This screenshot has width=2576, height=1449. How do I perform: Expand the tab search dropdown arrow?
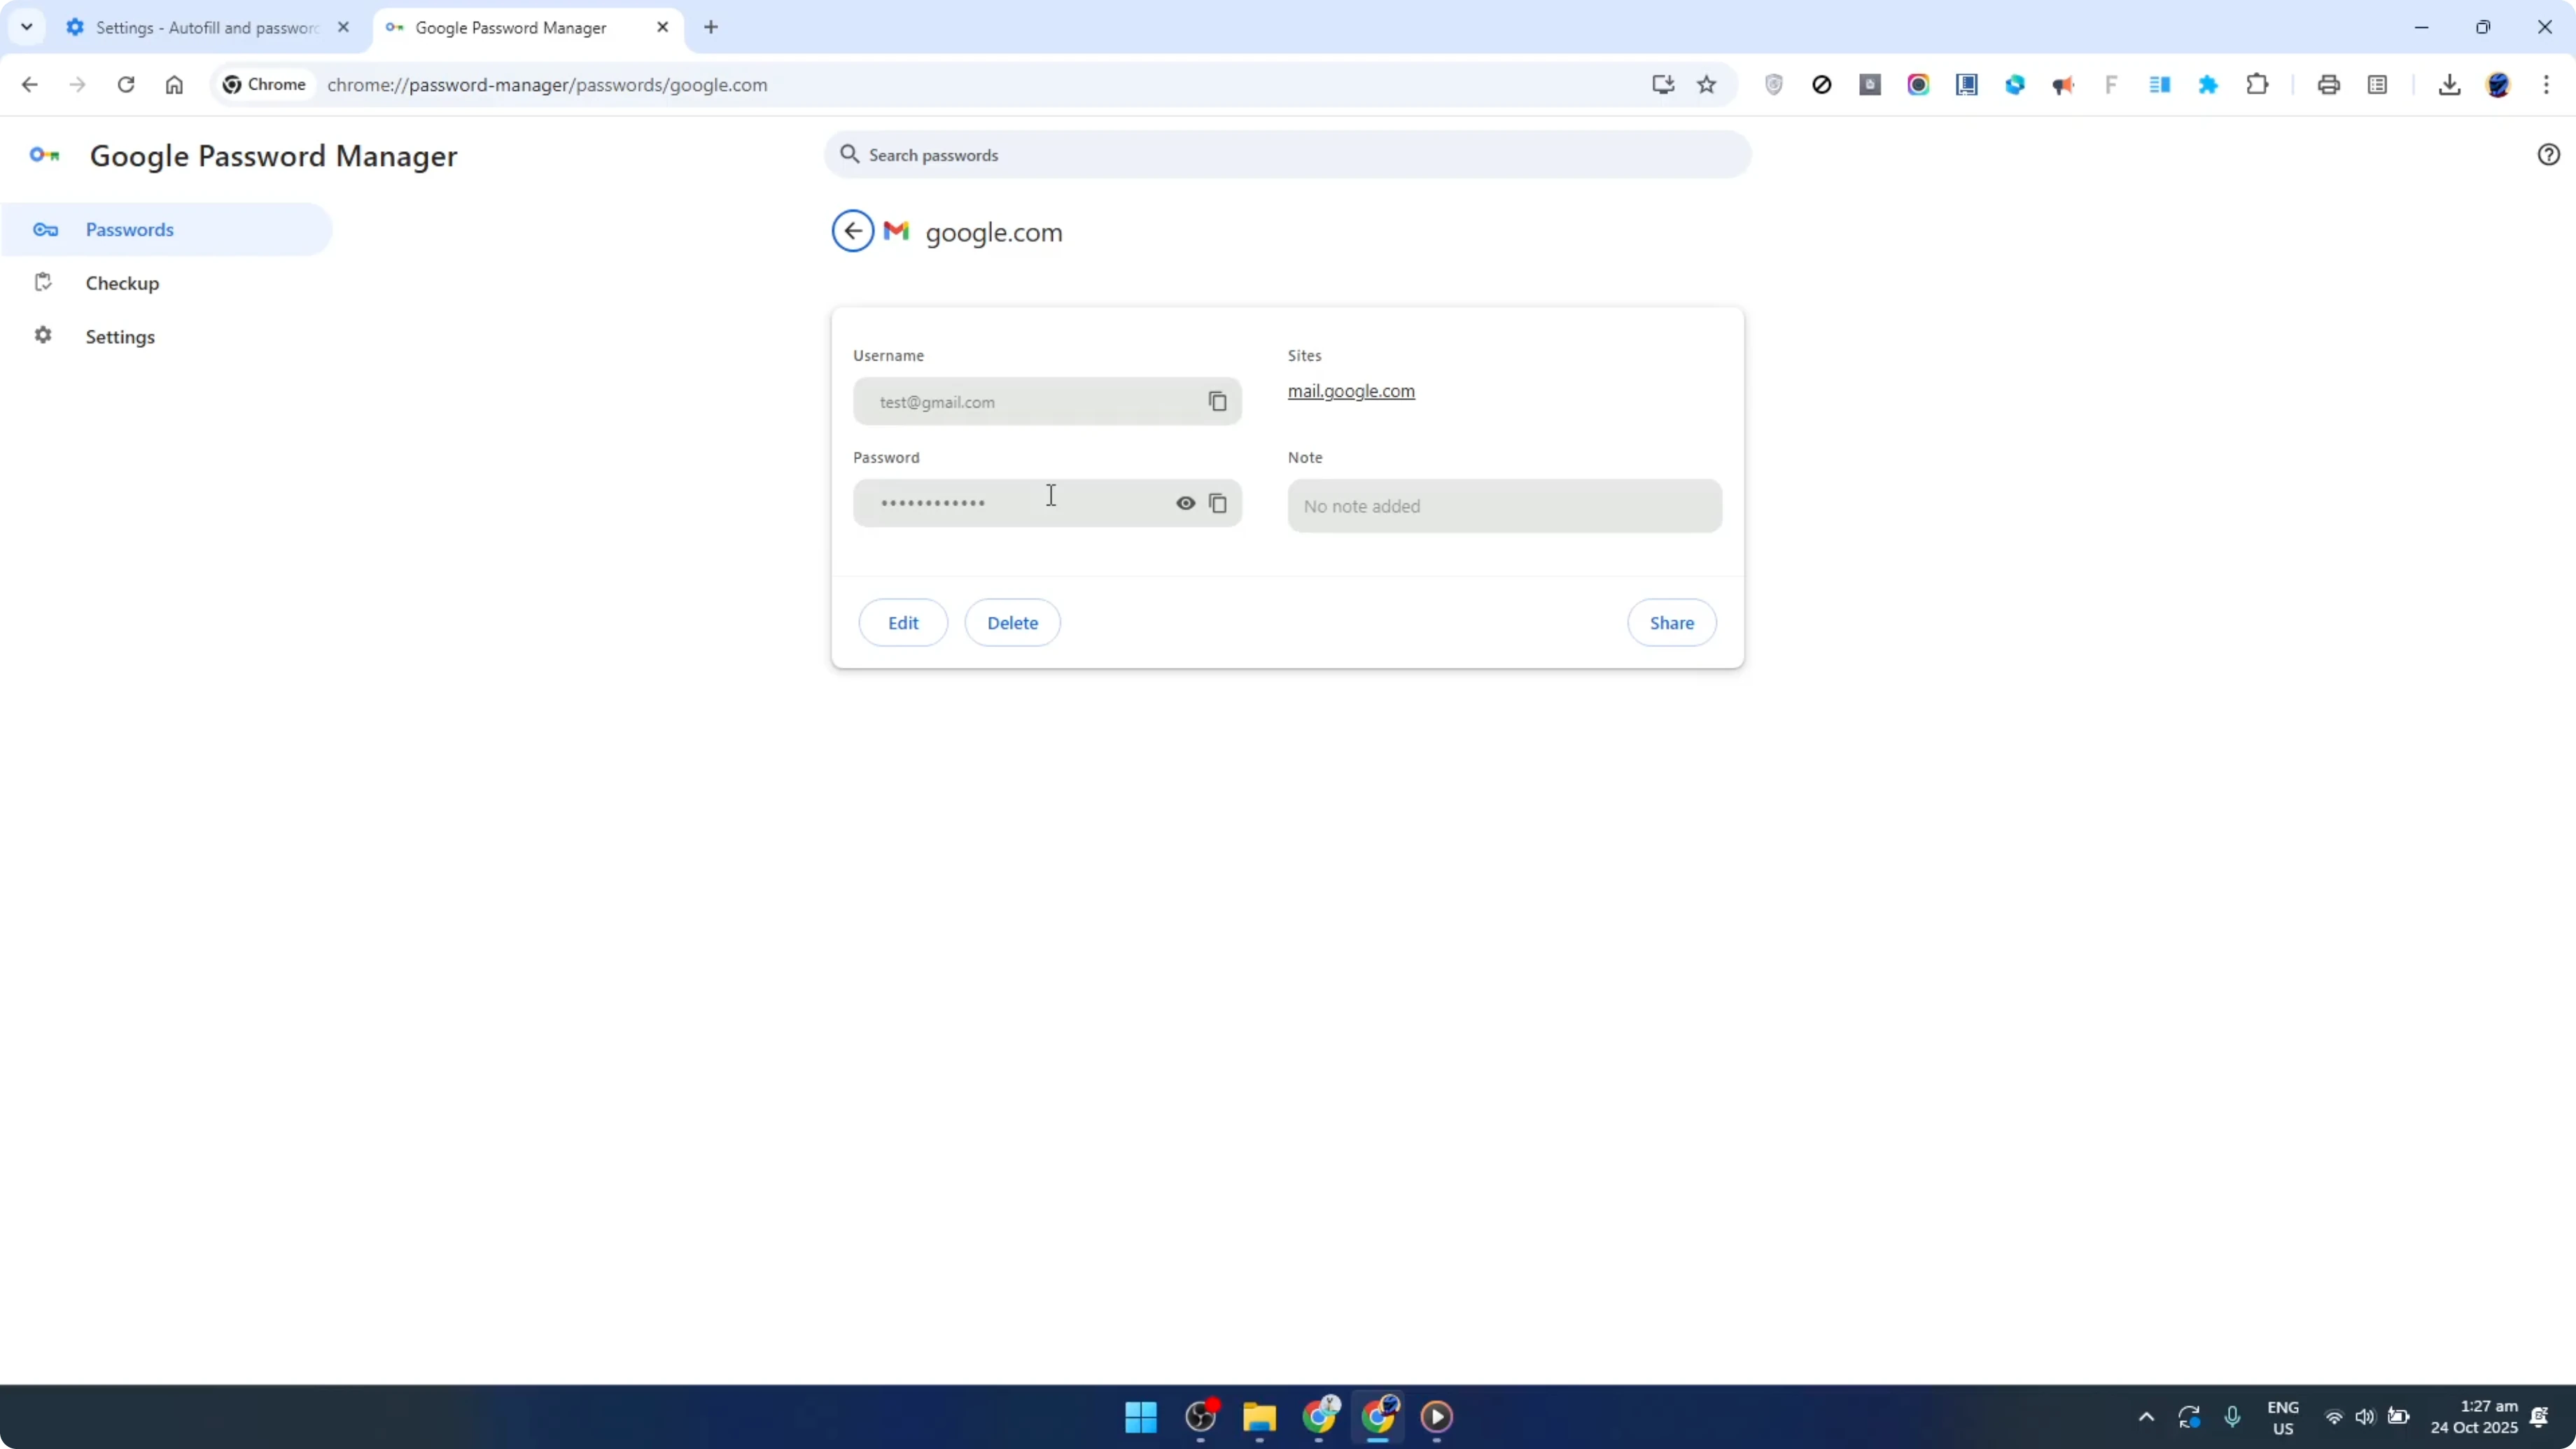(27, 28)
